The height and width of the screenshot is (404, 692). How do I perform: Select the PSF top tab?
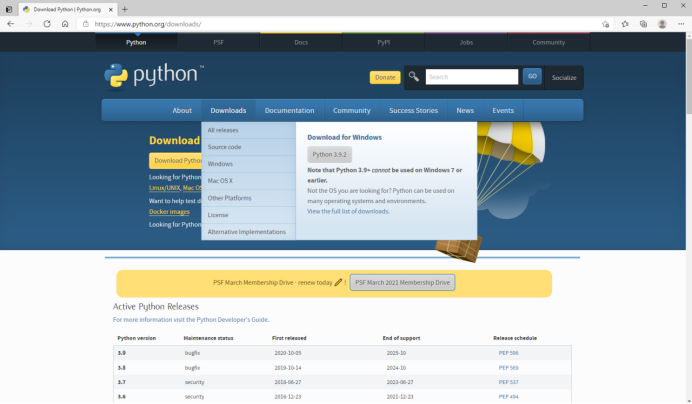[x=218, y=42]
